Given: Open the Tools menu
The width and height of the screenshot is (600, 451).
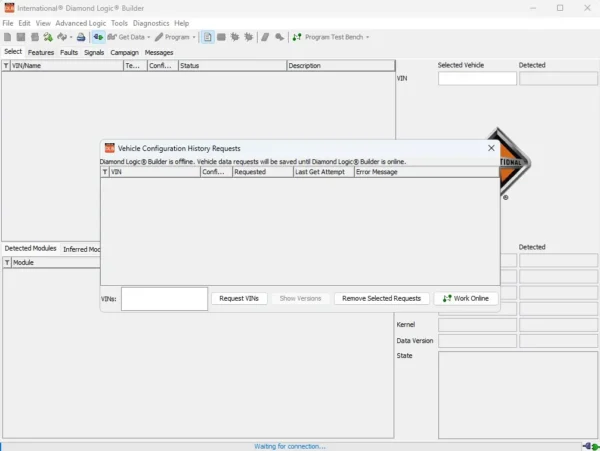Looking at the screenshot, I should tap(119, 23).
